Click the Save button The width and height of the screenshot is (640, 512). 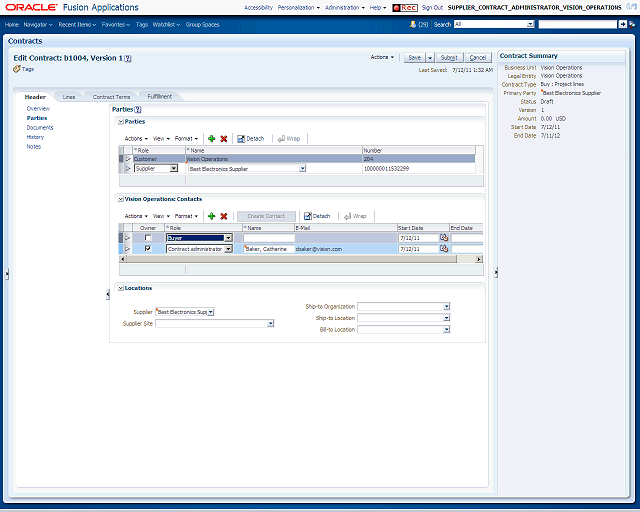[414, 58]
